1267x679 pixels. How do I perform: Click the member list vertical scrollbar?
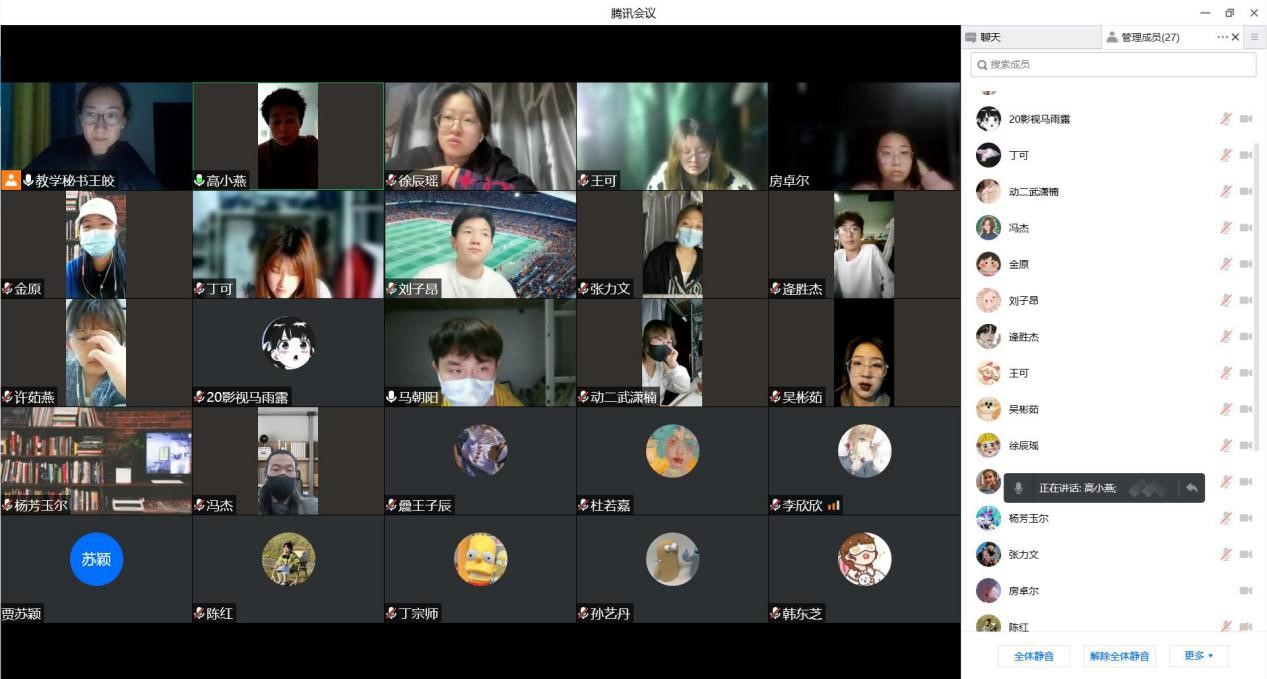point(1257,300)
